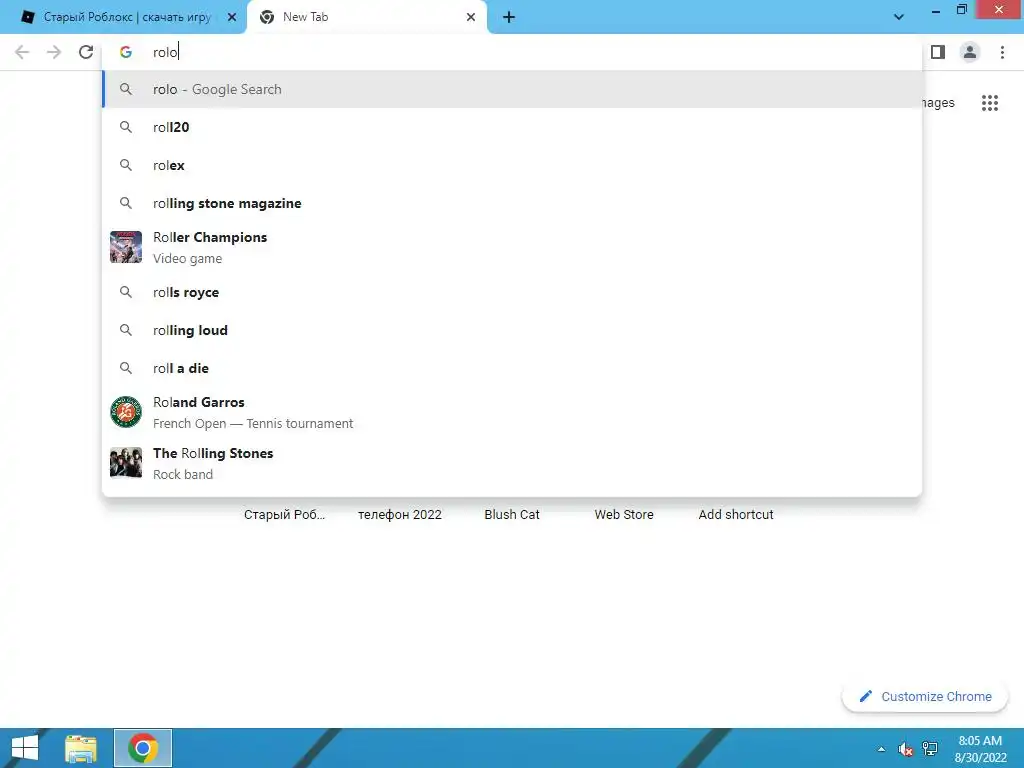Open the Blush Cat shortcut
Screen dimensions: 1024x768
click(512, 515)
